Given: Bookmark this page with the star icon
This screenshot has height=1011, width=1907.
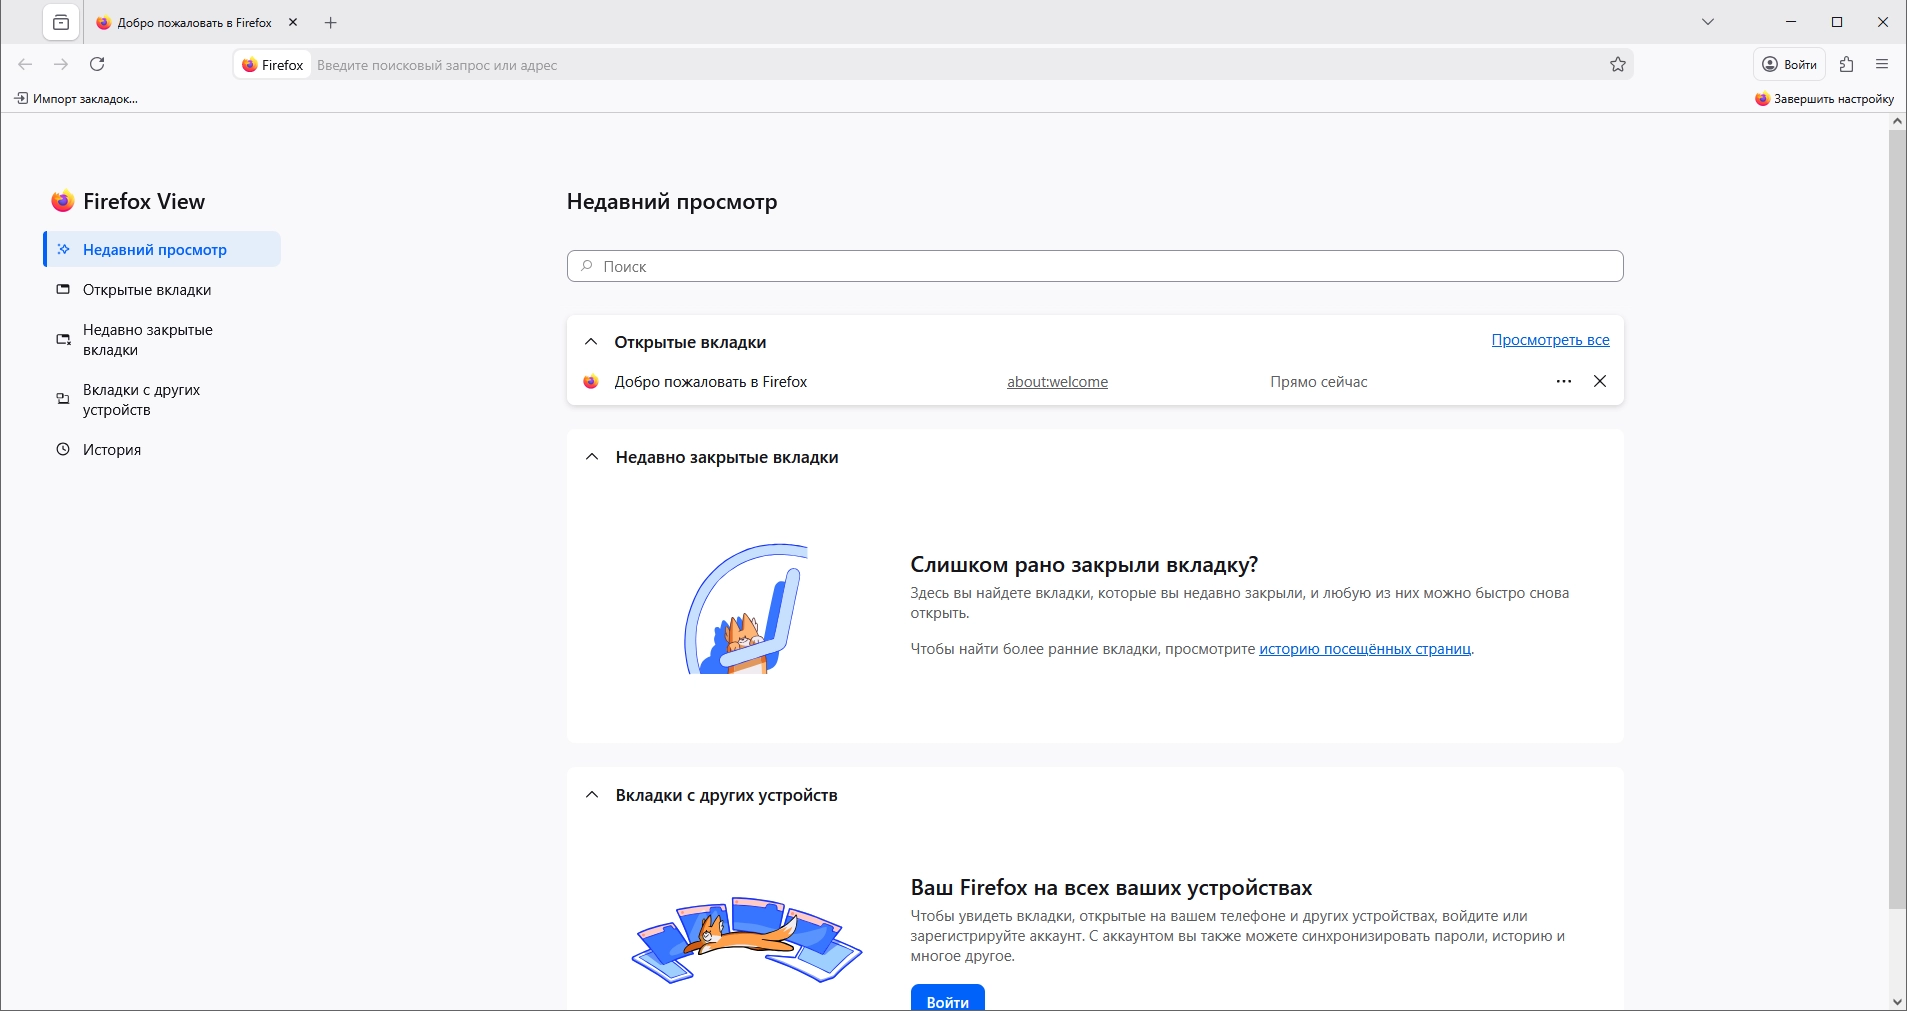Looking at the screenshot, I should click(1618, 65).
